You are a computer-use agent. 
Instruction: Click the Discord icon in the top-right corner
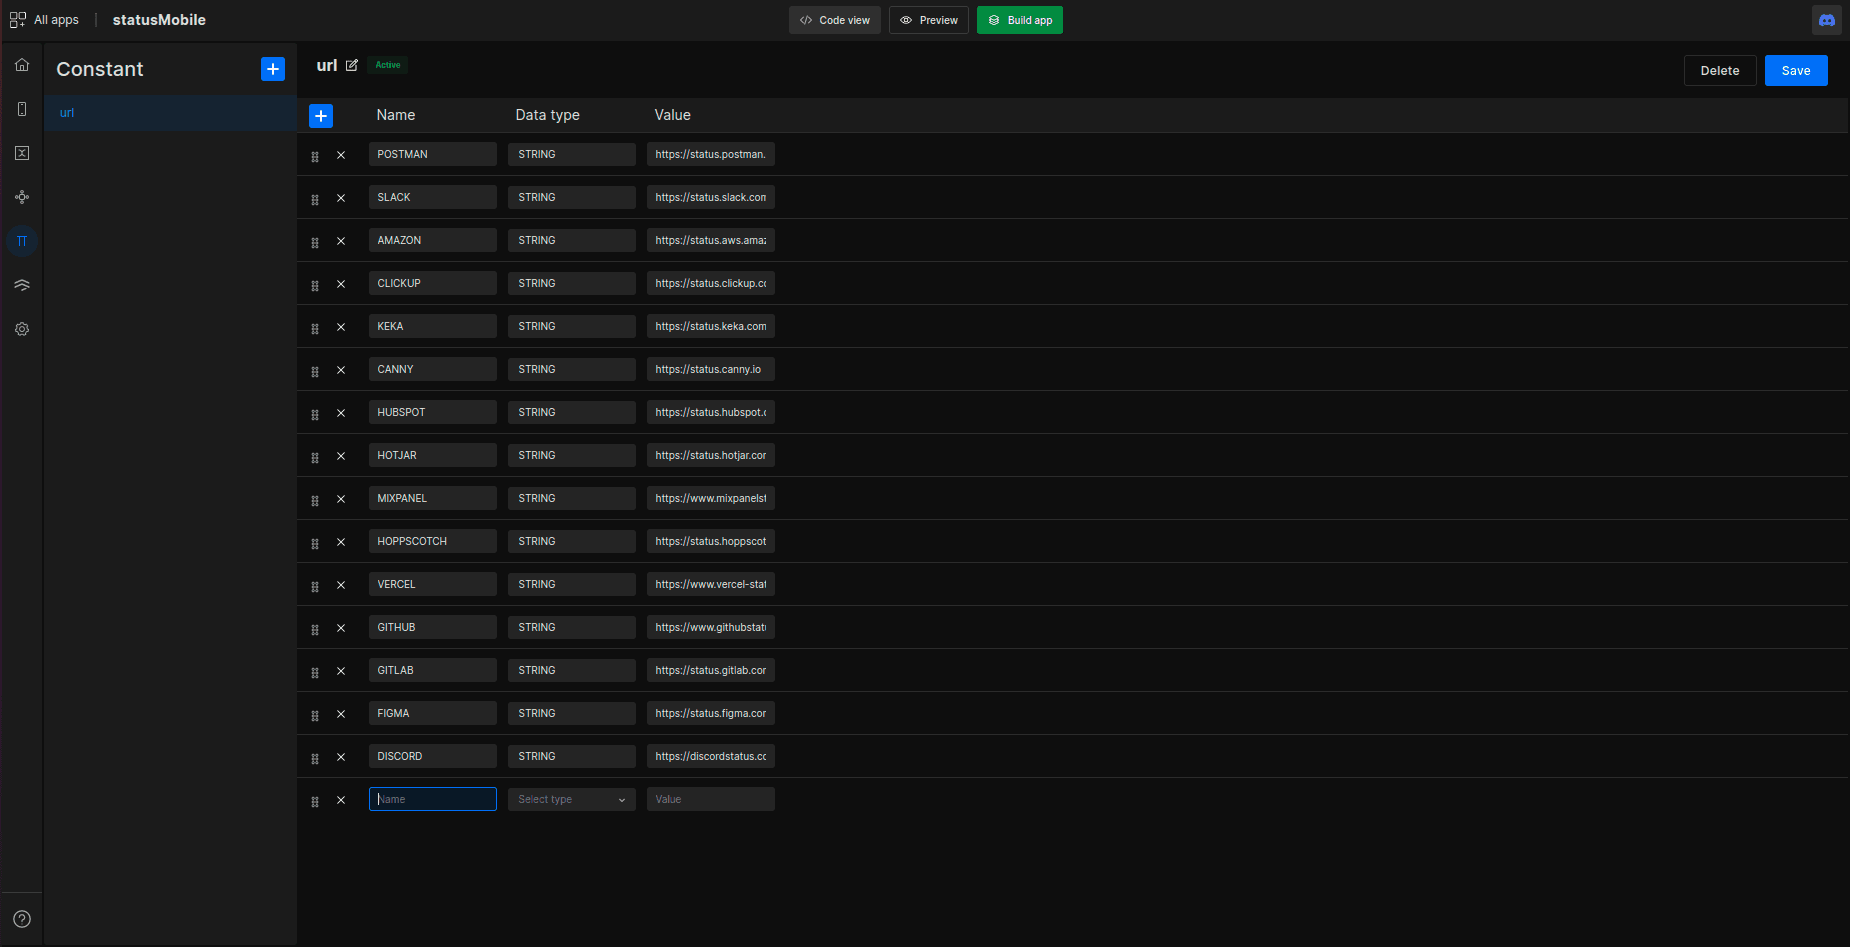point(1827,20)
